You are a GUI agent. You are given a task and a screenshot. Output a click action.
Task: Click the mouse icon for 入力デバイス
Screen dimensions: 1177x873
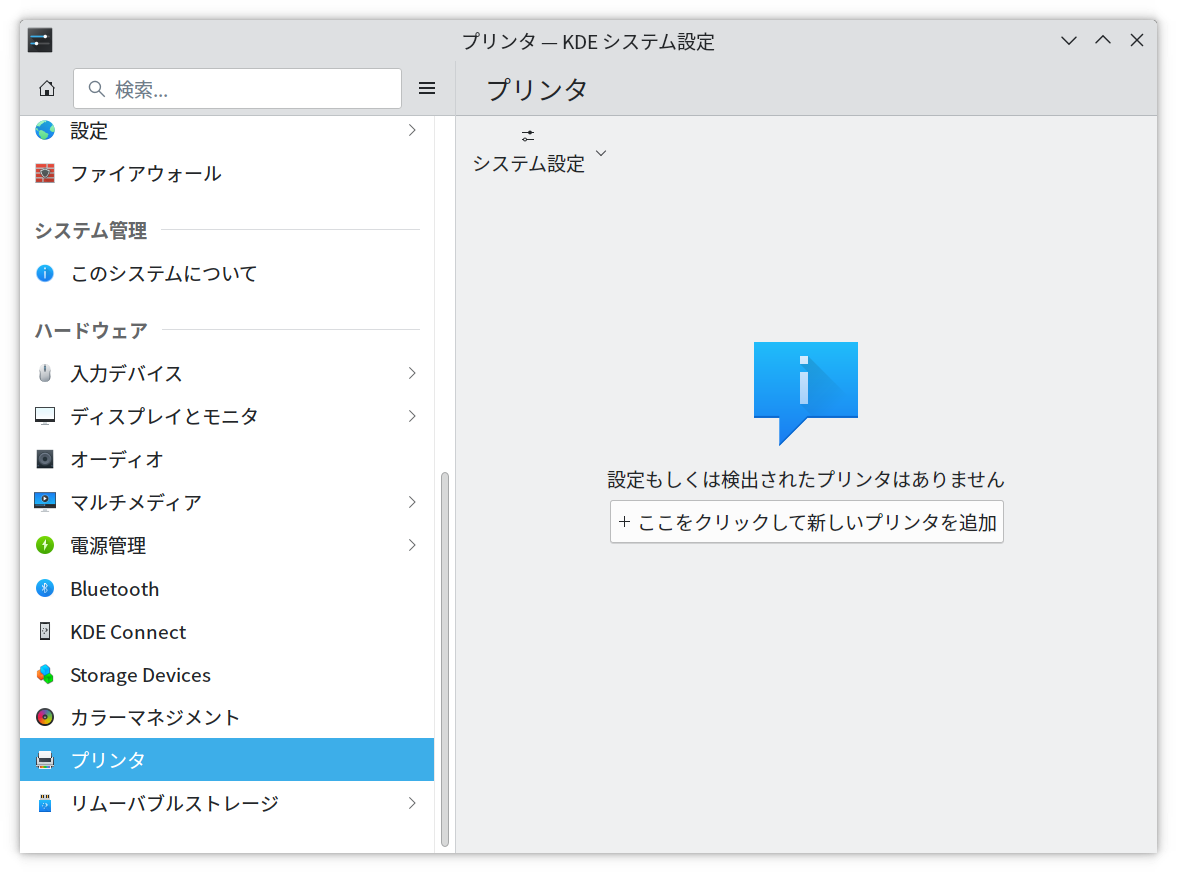[45, 373]
